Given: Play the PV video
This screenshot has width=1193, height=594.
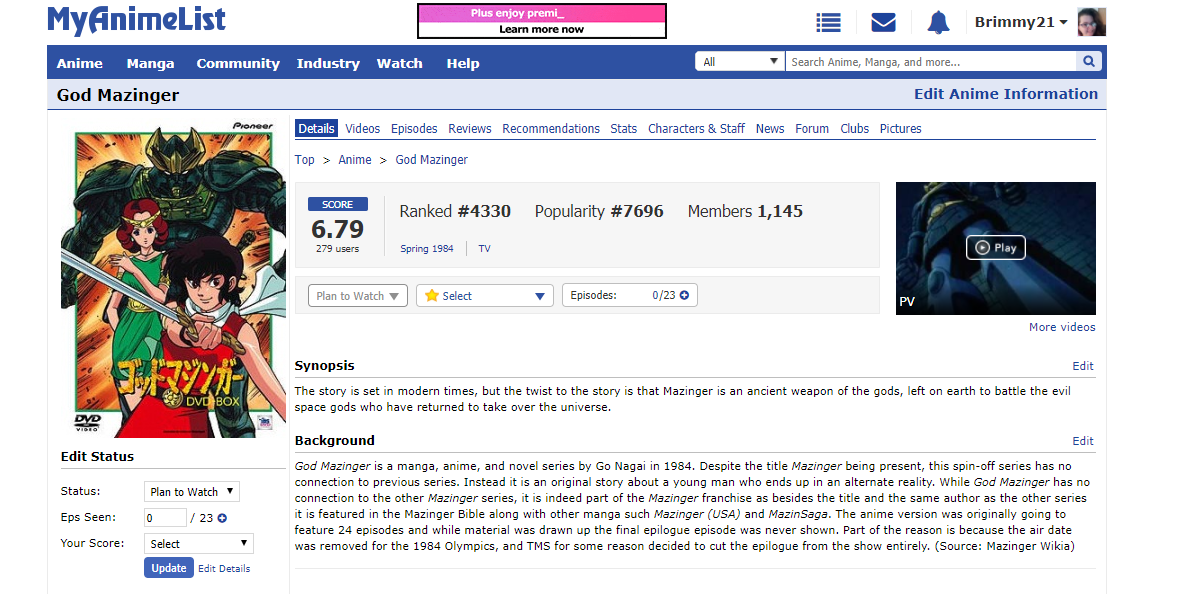Looking at the screenshot, I should click(x=995, y=248).
